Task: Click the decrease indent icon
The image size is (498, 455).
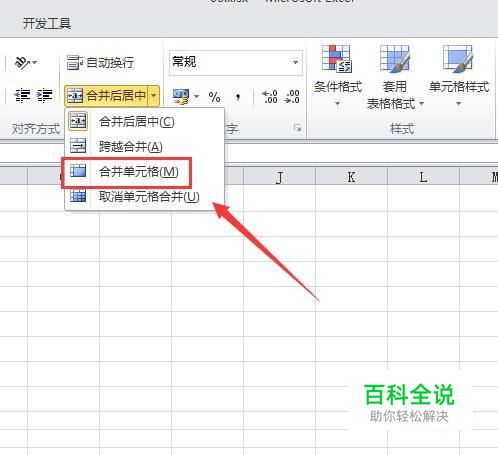Action: coord(22,96)
